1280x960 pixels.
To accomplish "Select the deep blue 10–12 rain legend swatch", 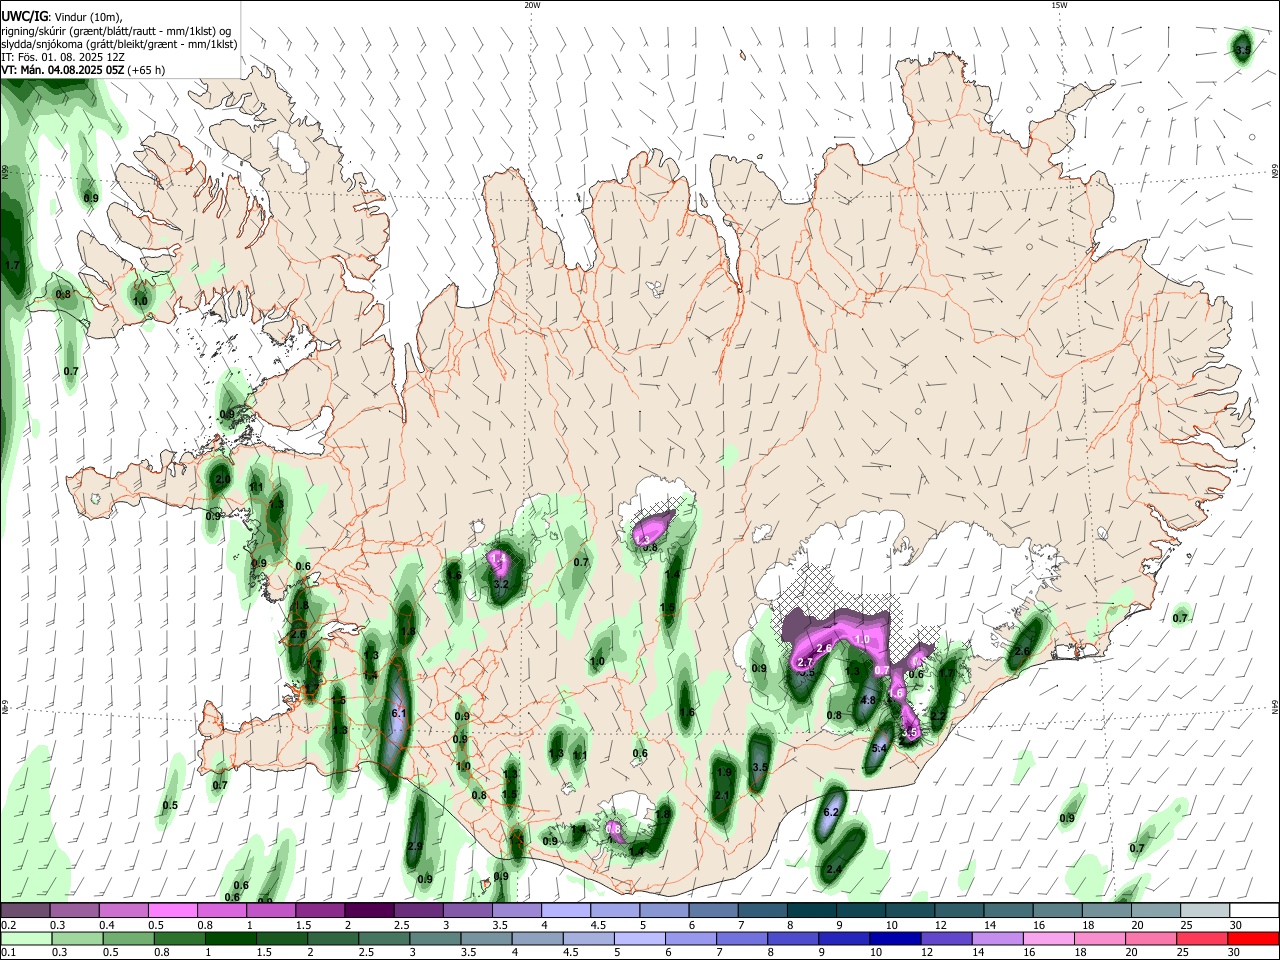I will coord(895,939).
